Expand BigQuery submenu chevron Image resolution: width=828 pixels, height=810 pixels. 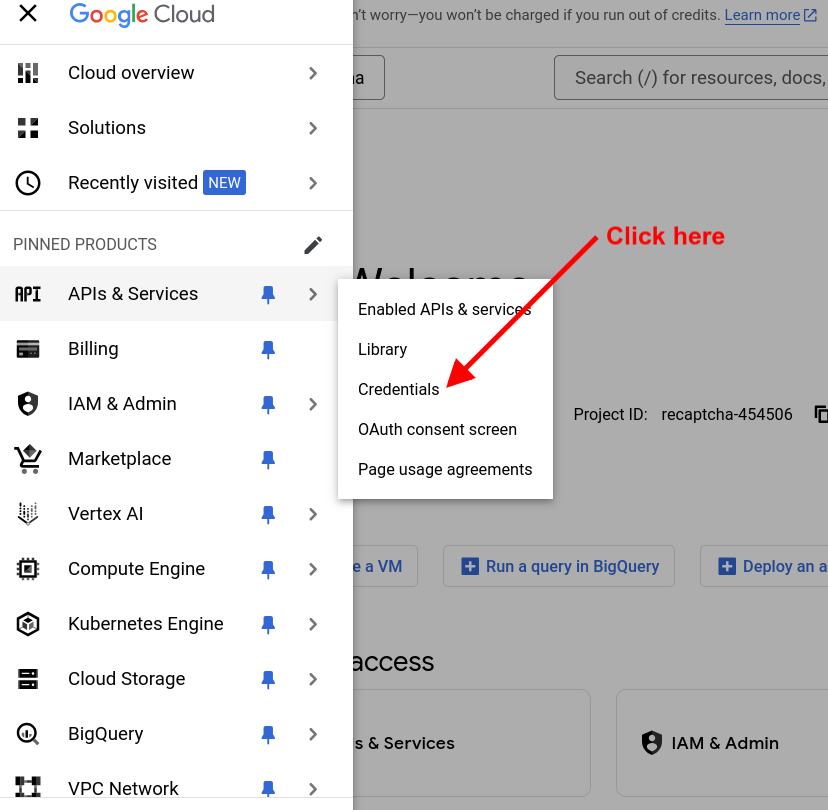click(x=313, y=734)
